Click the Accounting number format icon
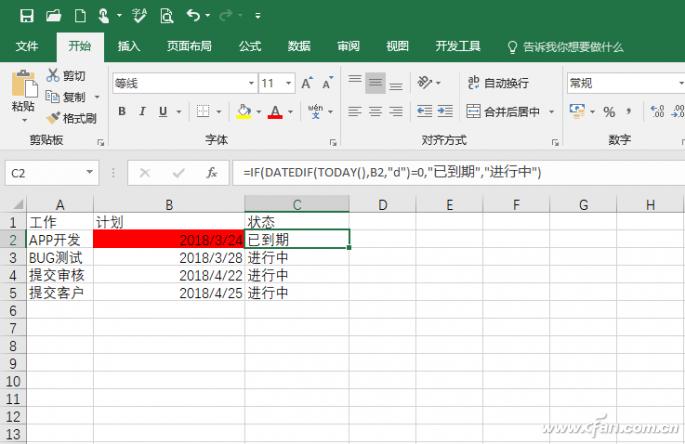Image resolution: width=685 pixels, height=444 pixels. [x=577, y=111]
